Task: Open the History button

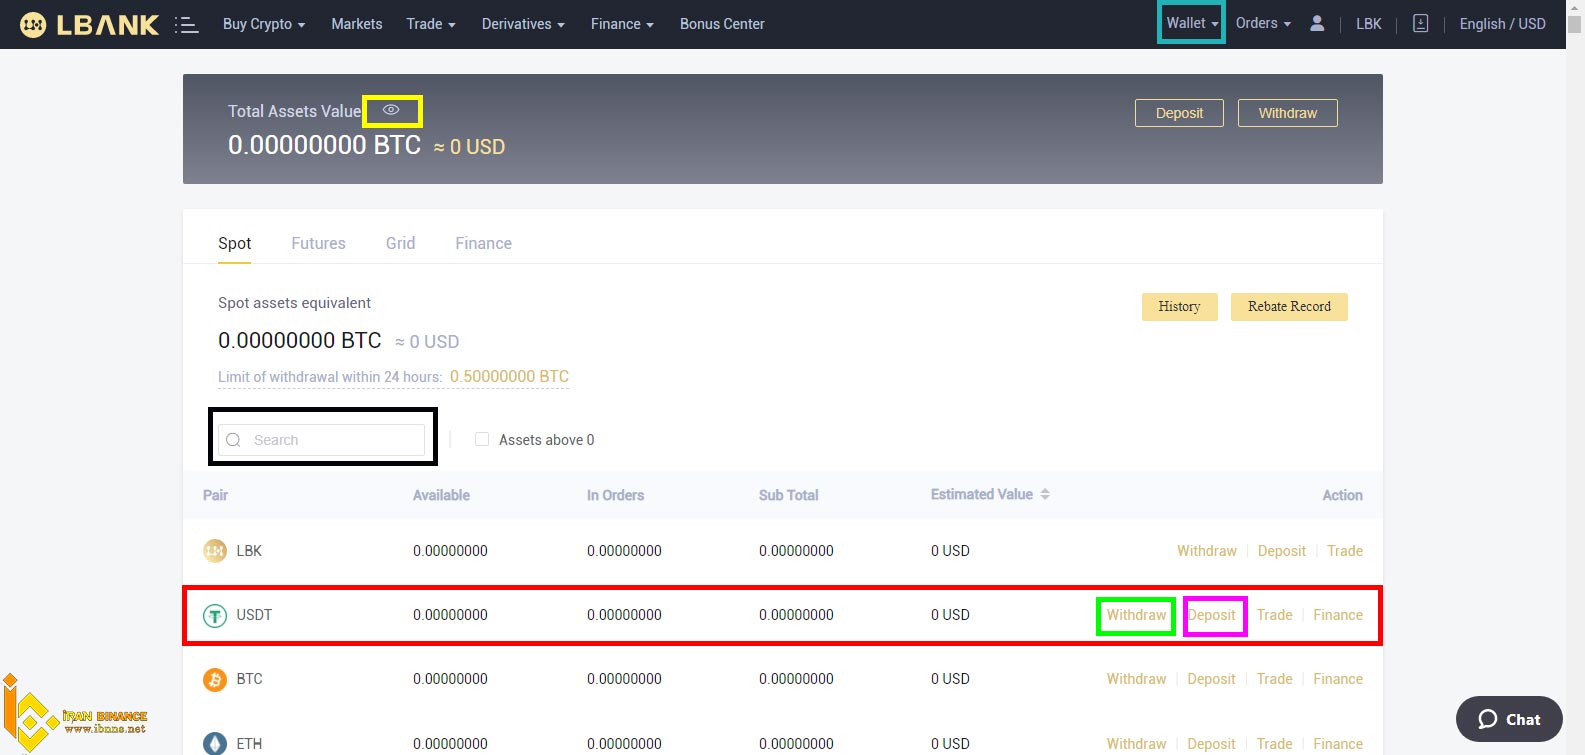Action: coord(1179,307)
